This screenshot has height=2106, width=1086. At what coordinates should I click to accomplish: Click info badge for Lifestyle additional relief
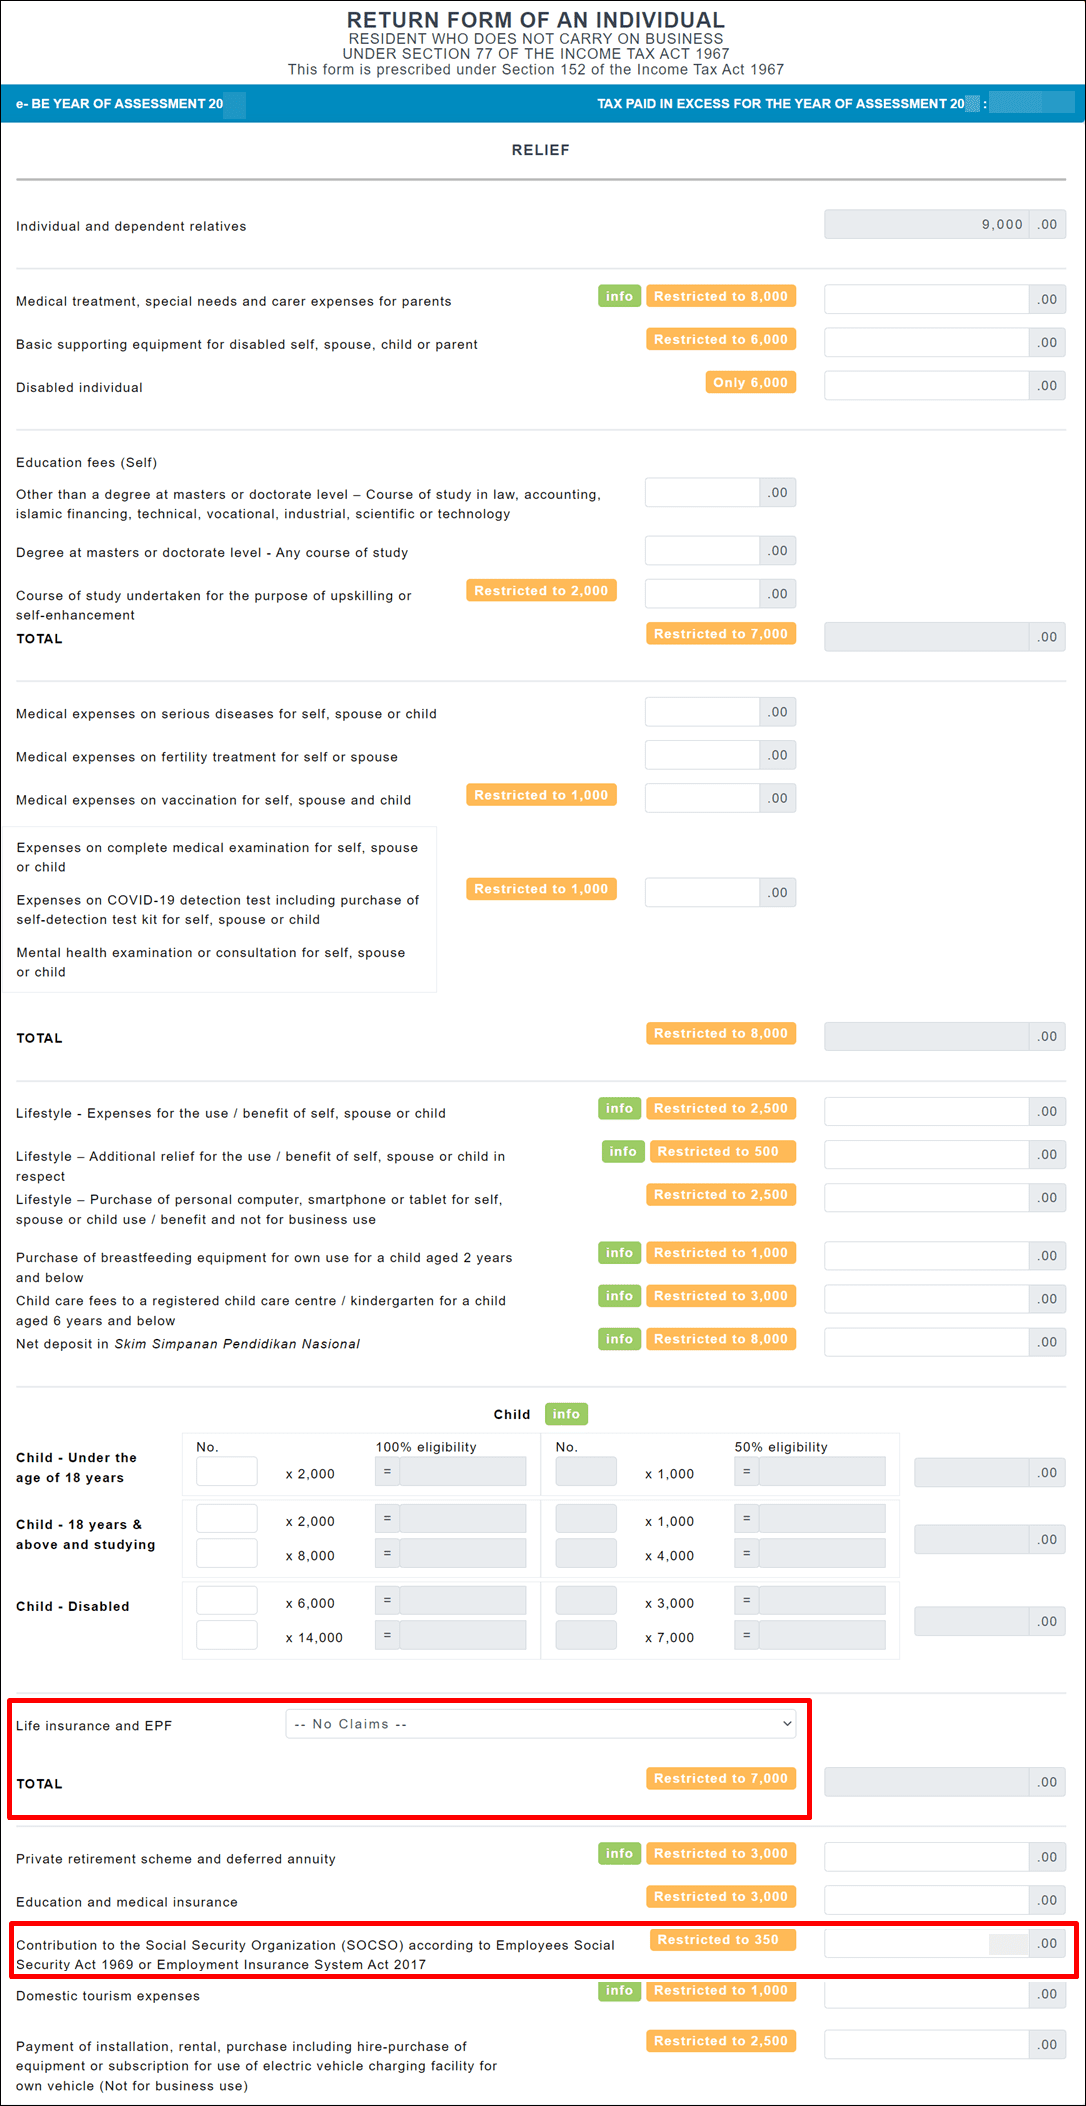coord(622,1151)
